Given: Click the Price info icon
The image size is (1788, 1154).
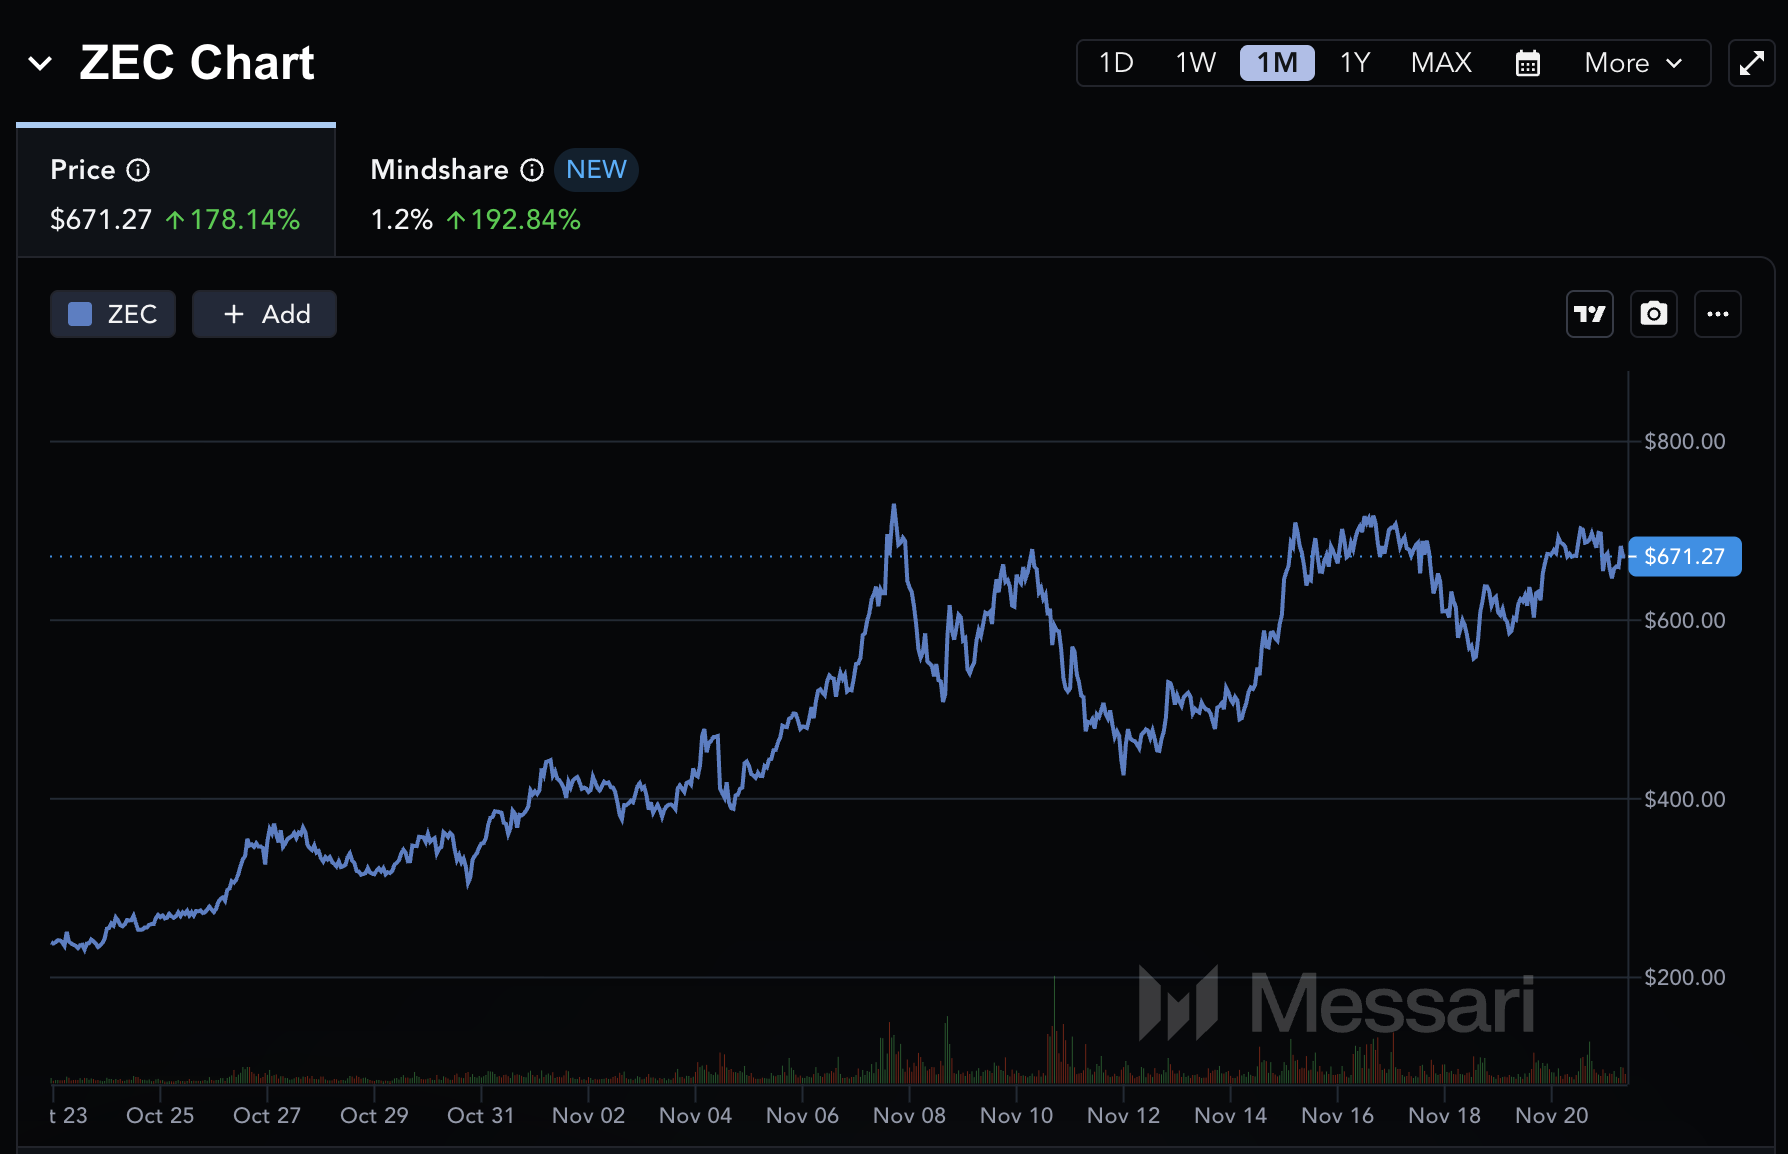Looking at the screenshot, I should coord(138,170).
